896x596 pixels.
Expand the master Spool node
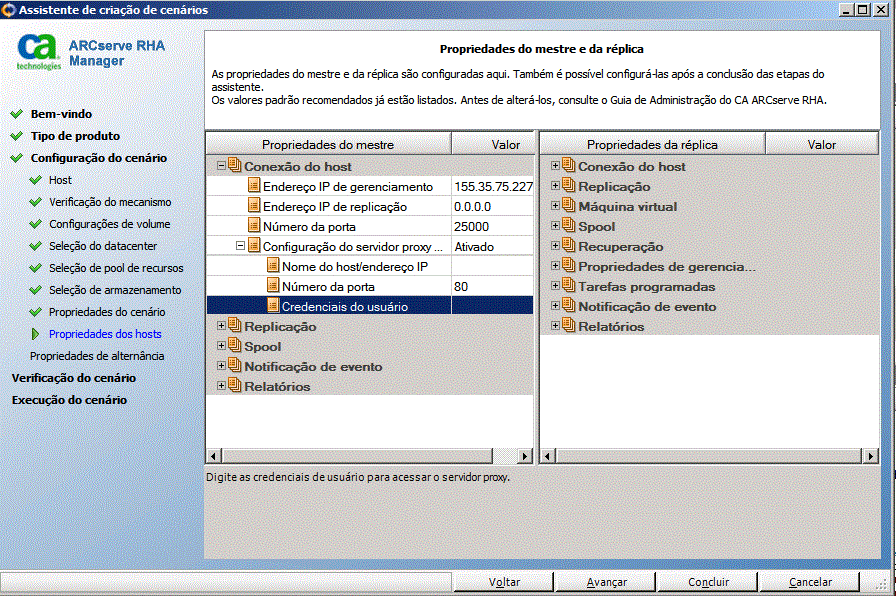pos(221,346)
